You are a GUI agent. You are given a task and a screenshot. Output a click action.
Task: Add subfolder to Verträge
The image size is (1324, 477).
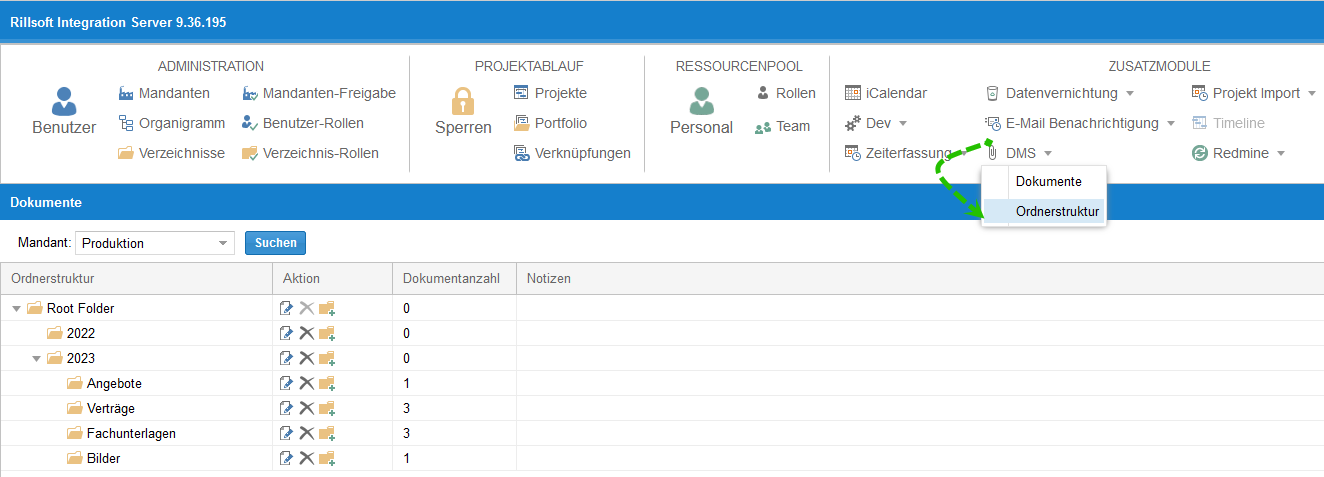click(x=327, y=408)
